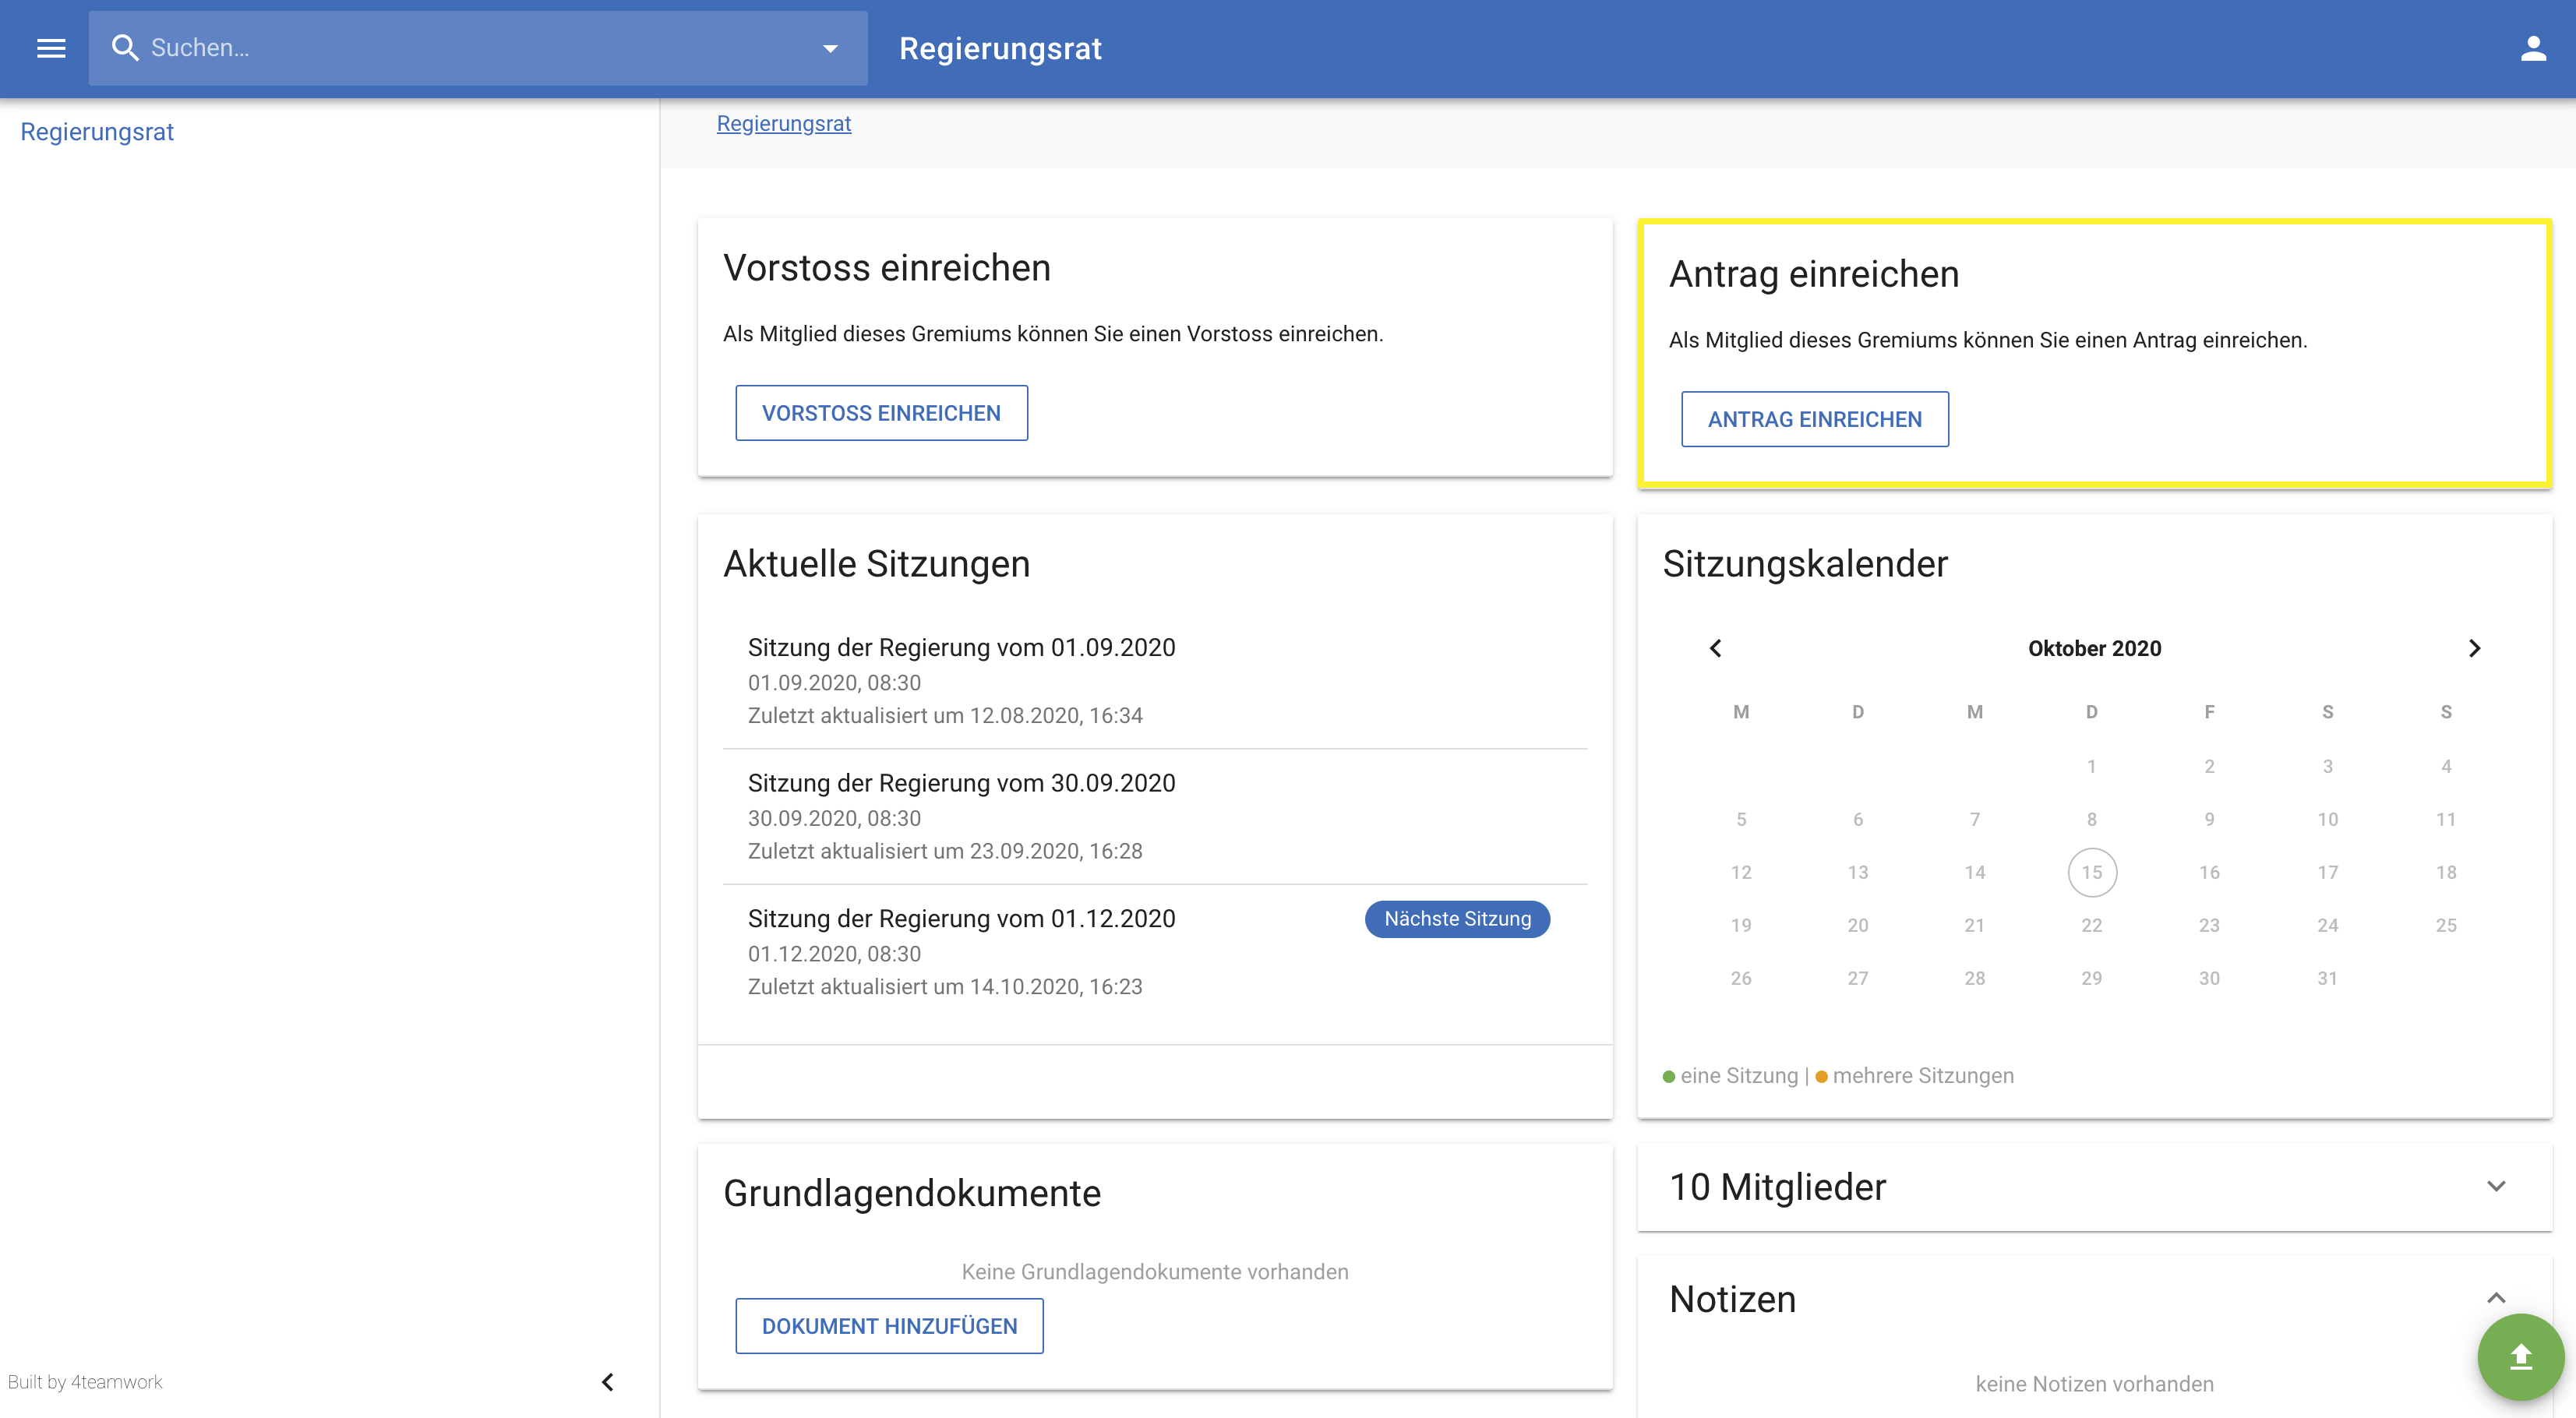Viewport: 2576px width, 1418px height.
Task: Collapse the Notizen panel
Action: pyautogui.click(x=2496, y=1298)
